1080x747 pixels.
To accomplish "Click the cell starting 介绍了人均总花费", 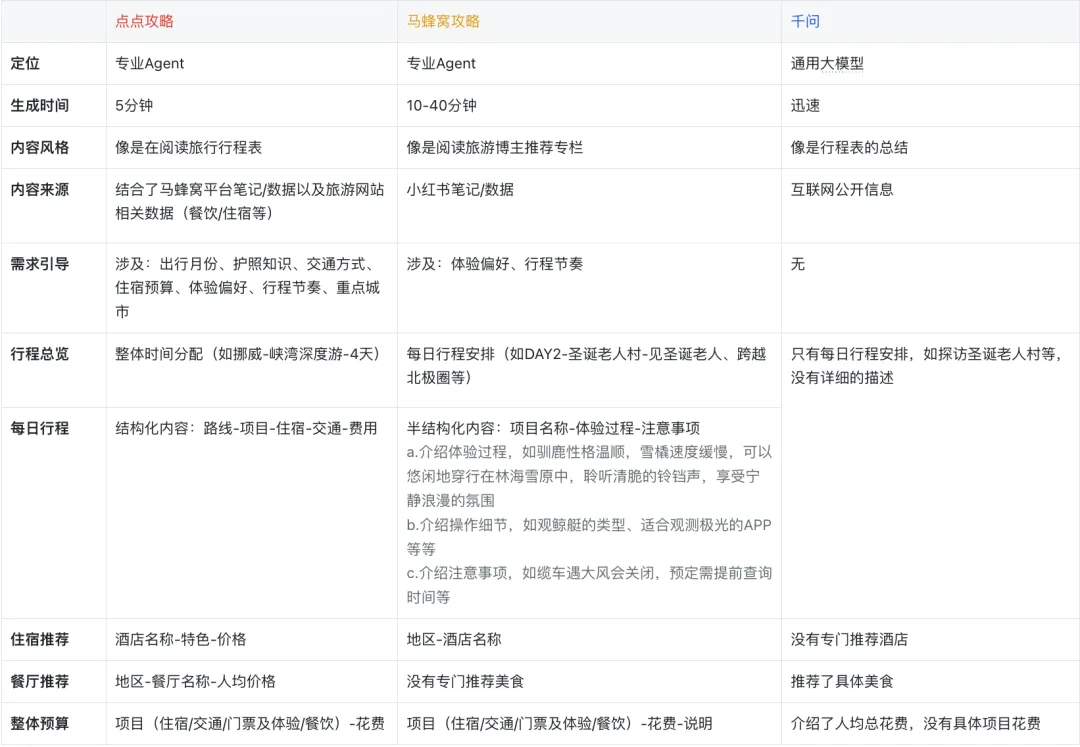I will (x=915, y=724).
